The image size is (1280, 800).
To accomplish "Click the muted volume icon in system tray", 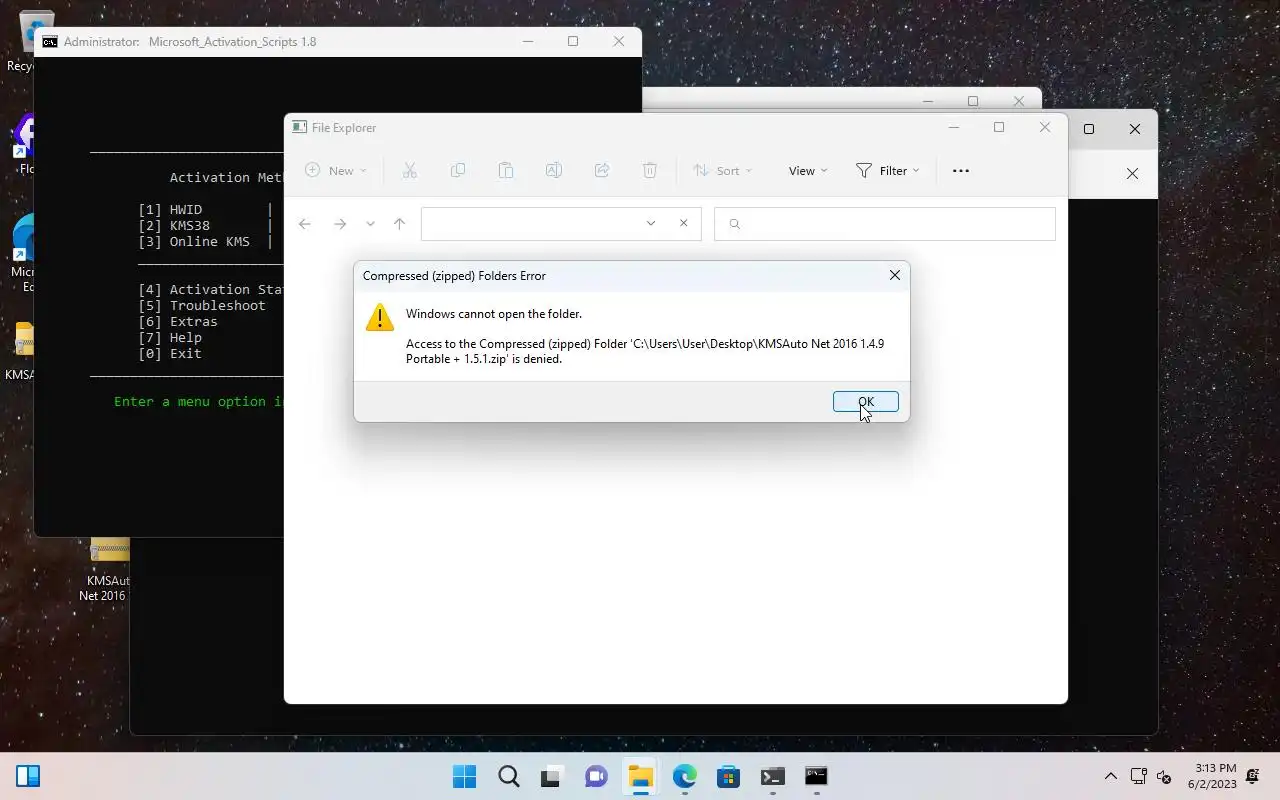I will pos(1164,776).
